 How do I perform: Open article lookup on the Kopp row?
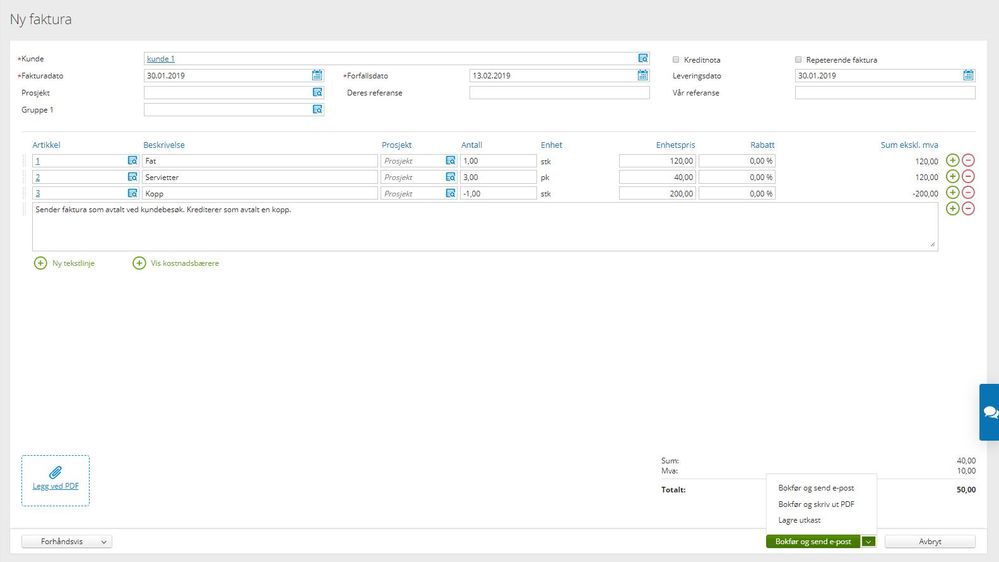coord(133,193)
